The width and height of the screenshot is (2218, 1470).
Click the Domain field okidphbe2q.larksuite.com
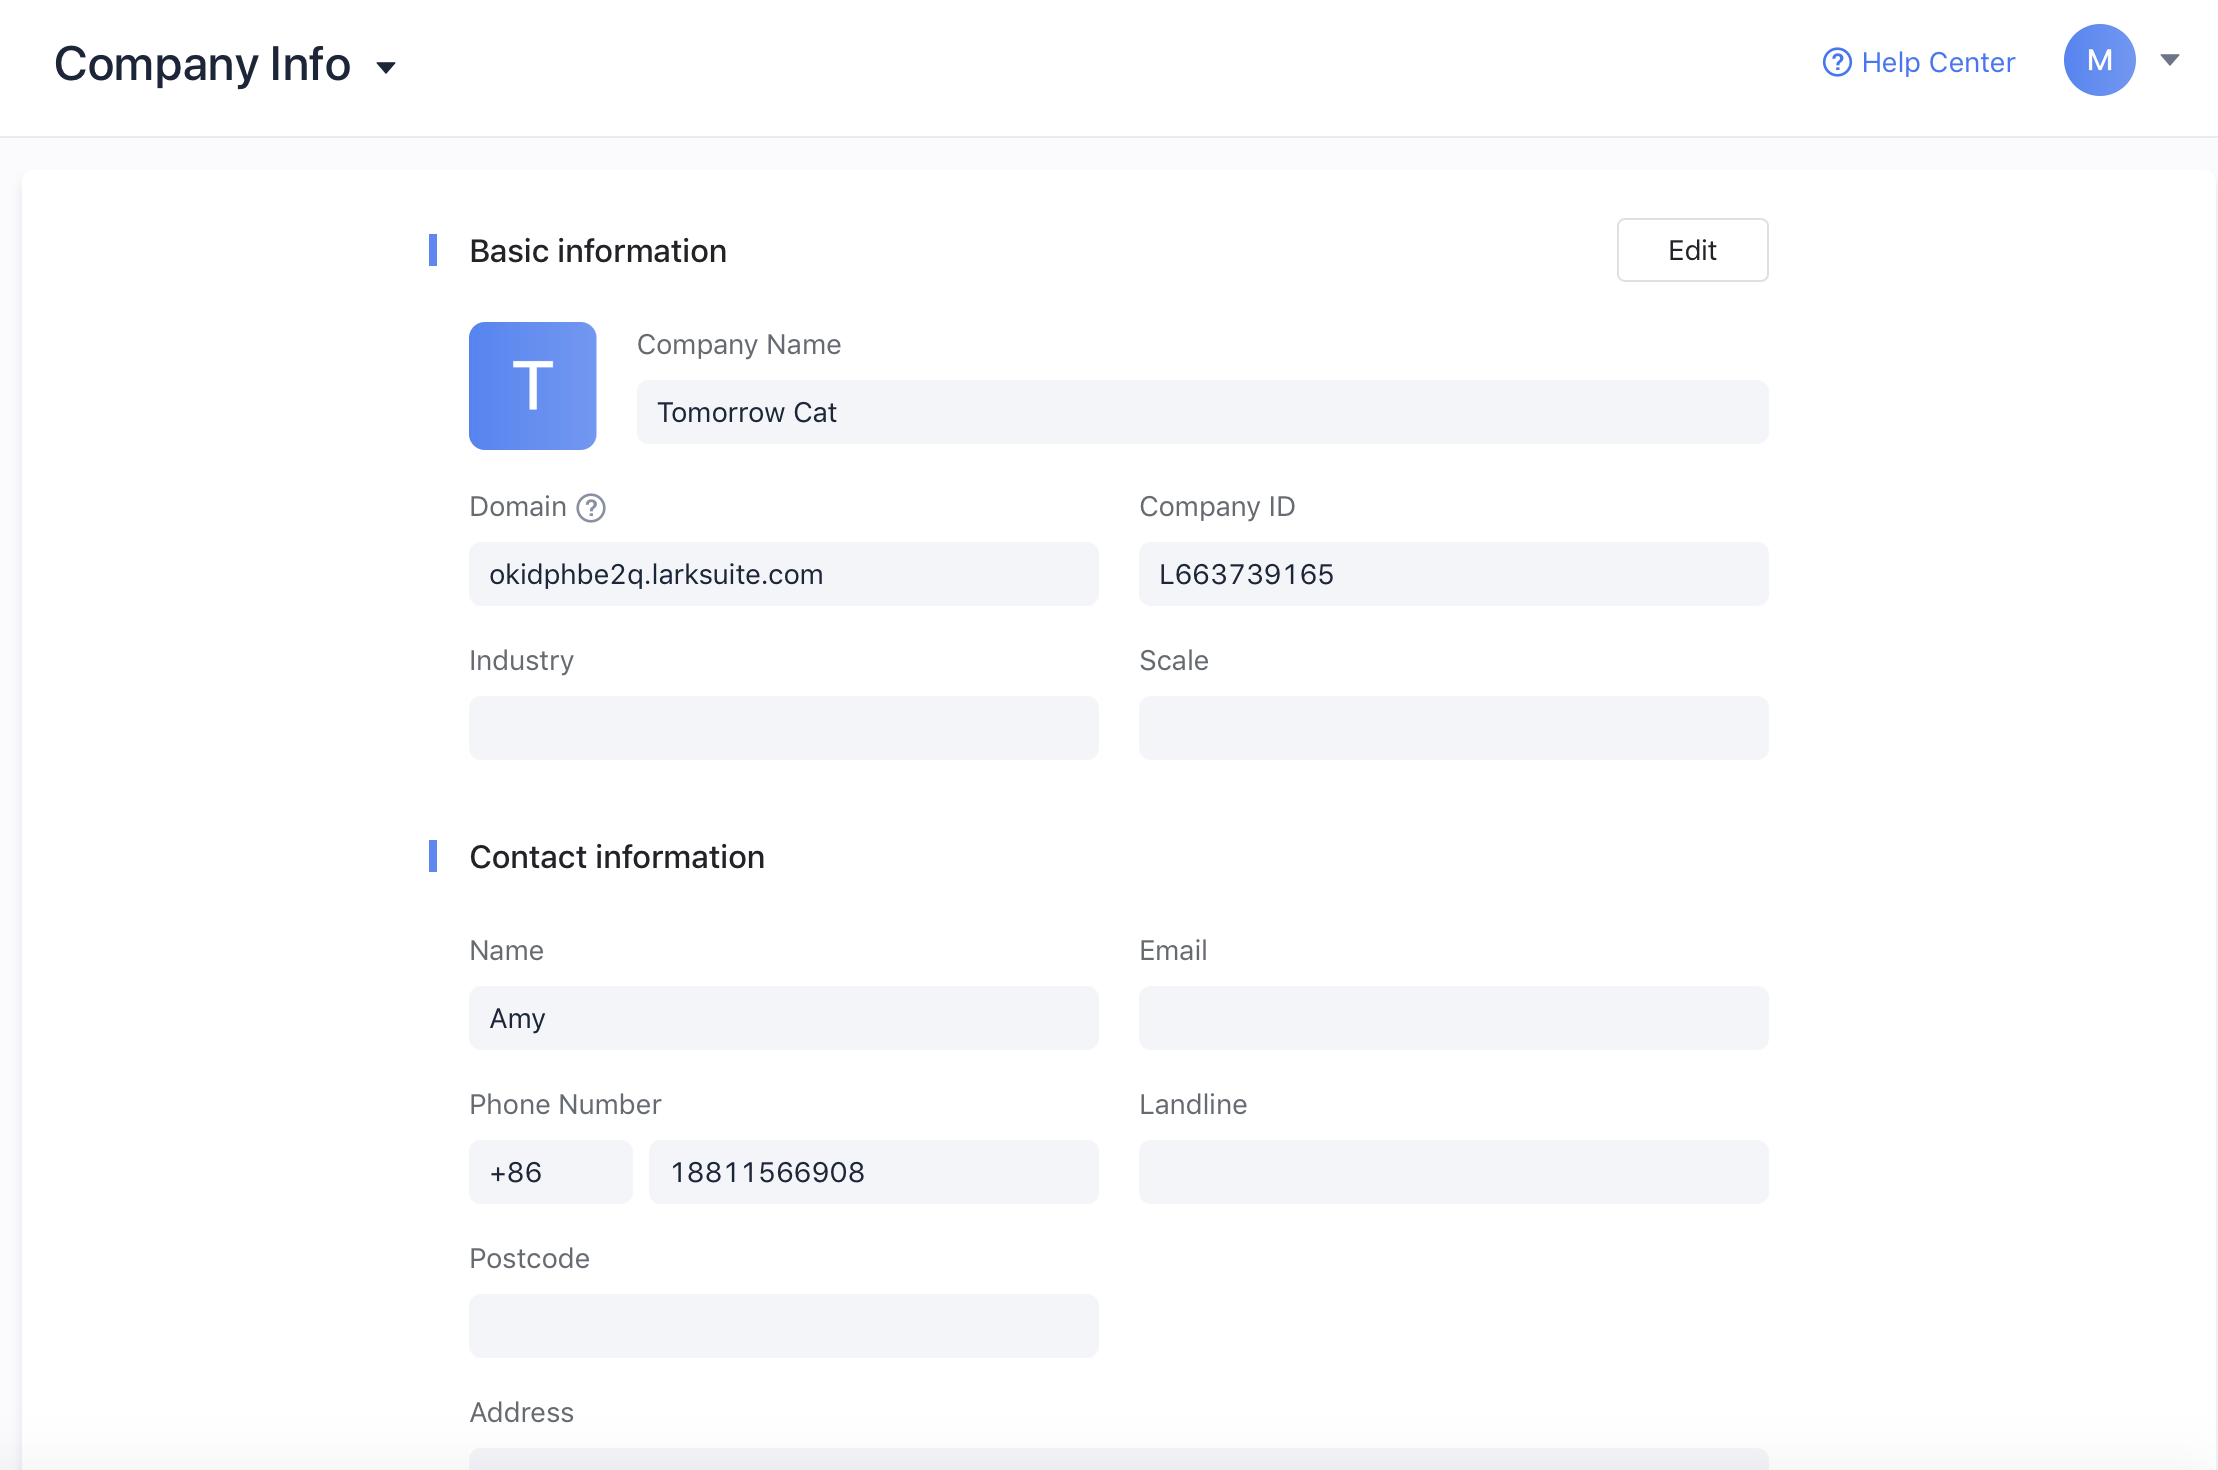pos(783,574)
